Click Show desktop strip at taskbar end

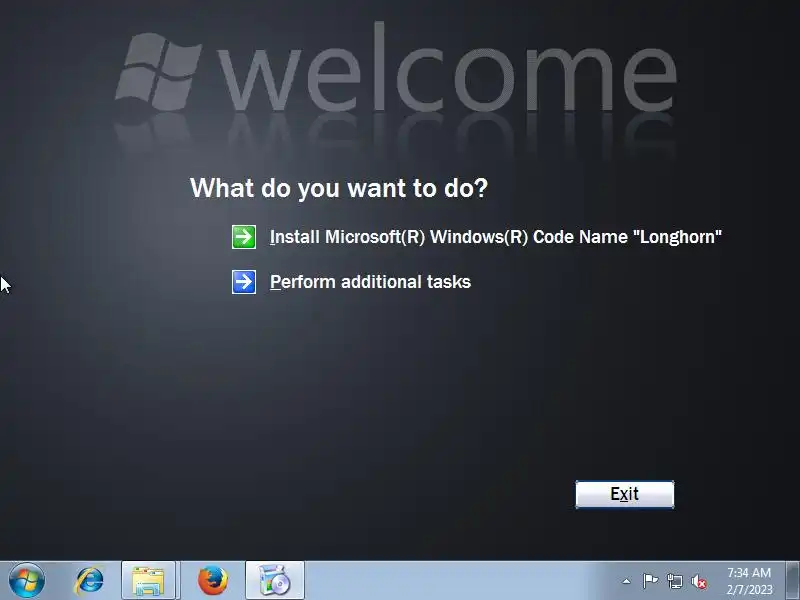[792, 581]
